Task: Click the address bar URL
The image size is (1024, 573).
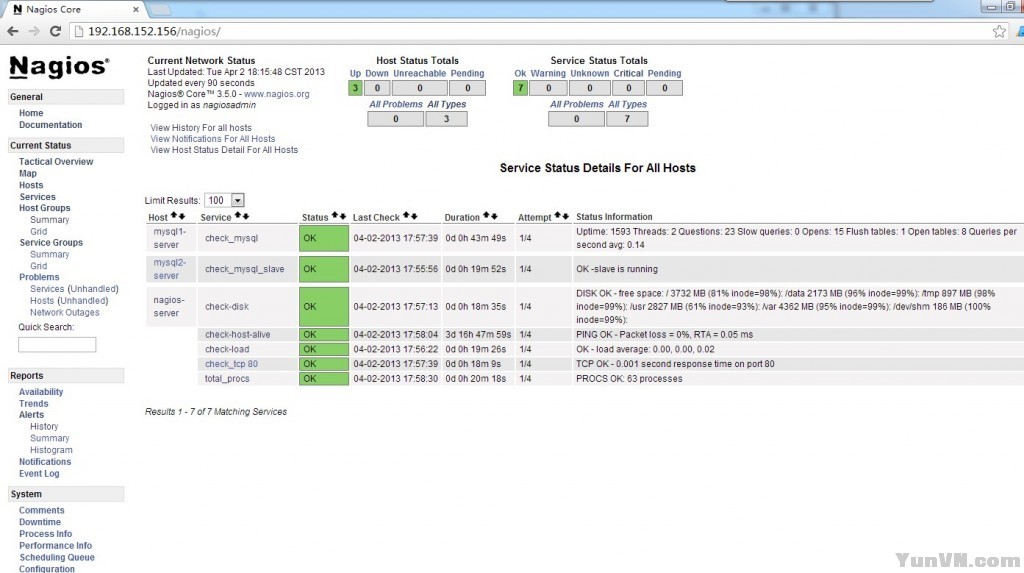Action: pos(154,31)
